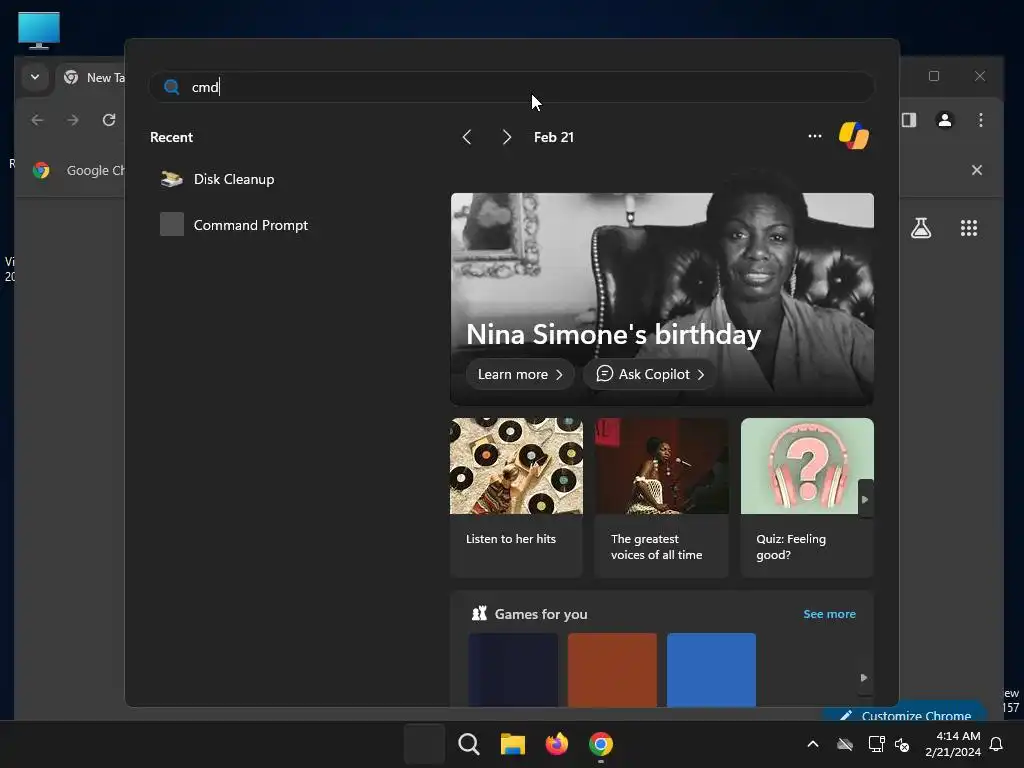This screenshot has height=768, width=1024.
Task: Click the Customize Chrome button
Action: pyautogui.click(x=906, y=714)
